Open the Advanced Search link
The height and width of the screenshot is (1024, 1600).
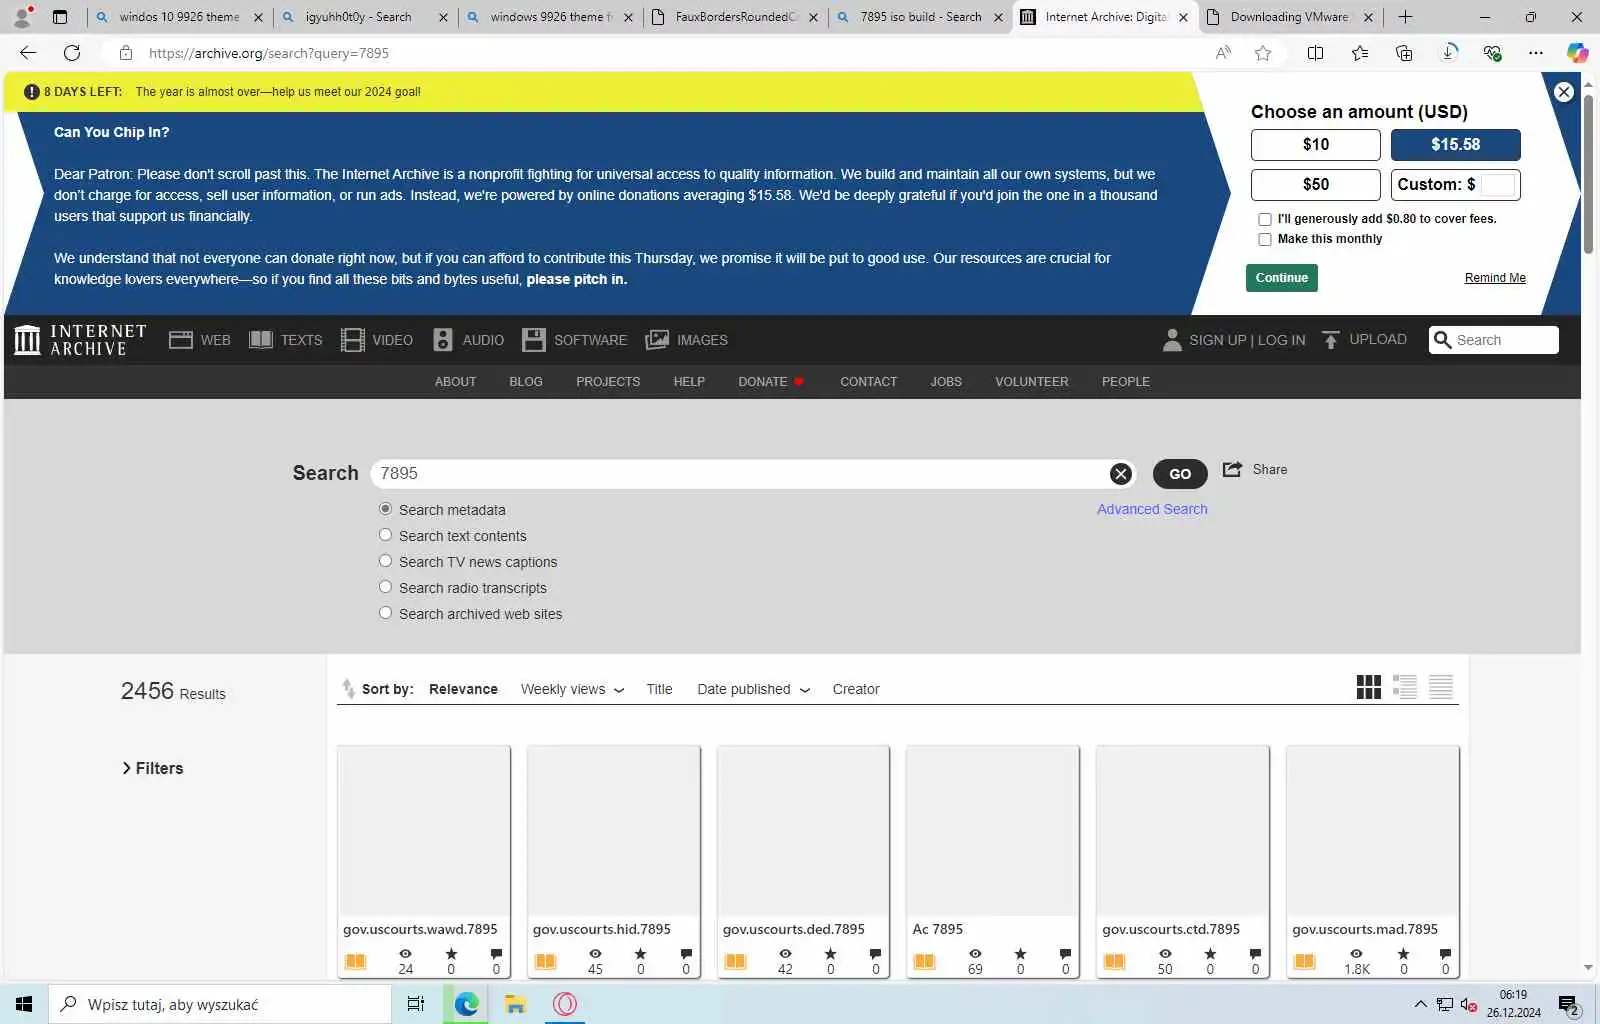pyautogui.click(x=1152, y=509)
